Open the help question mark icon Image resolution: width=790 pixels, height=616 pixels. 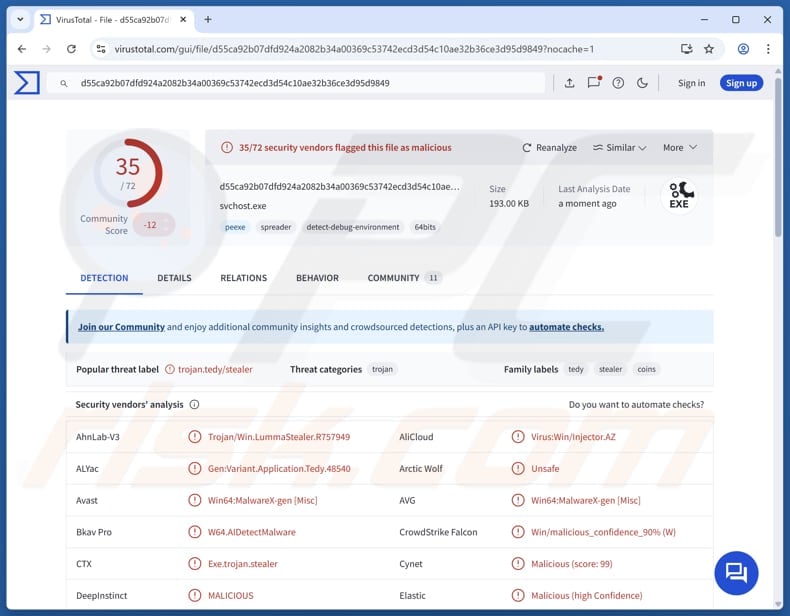(618, 83)
